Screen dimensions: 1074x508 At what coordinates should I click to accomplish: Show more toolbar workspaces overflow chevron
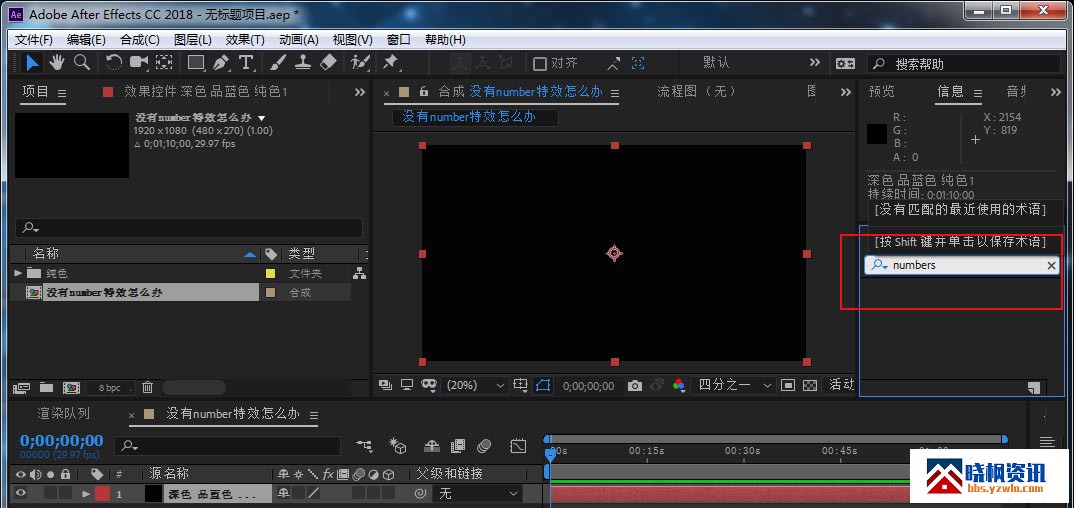point(814,63)
